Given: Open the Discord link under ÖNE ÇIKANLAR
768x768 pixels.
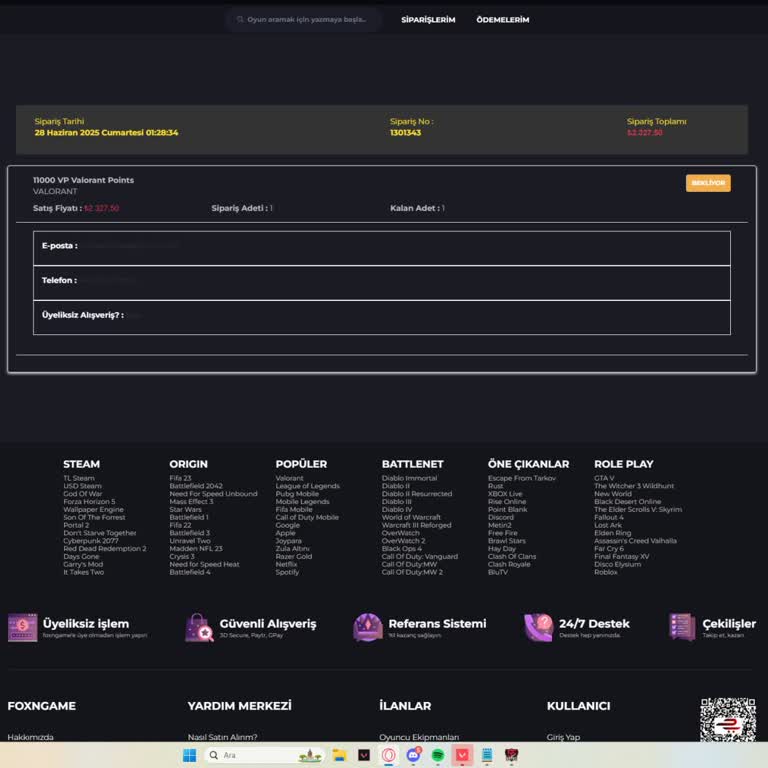Looking at the screenshot, I should click(501, 517).
